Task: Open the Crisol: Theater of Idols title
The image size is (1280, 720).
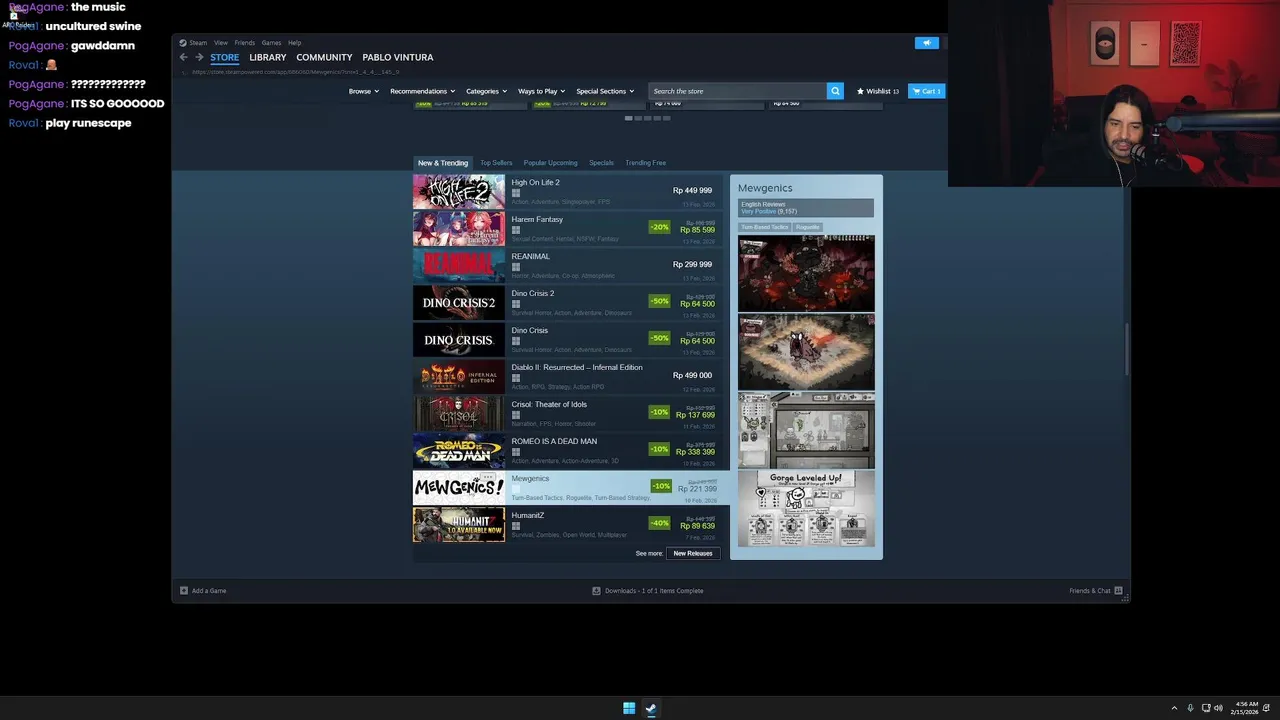Action: coord(549,405)
